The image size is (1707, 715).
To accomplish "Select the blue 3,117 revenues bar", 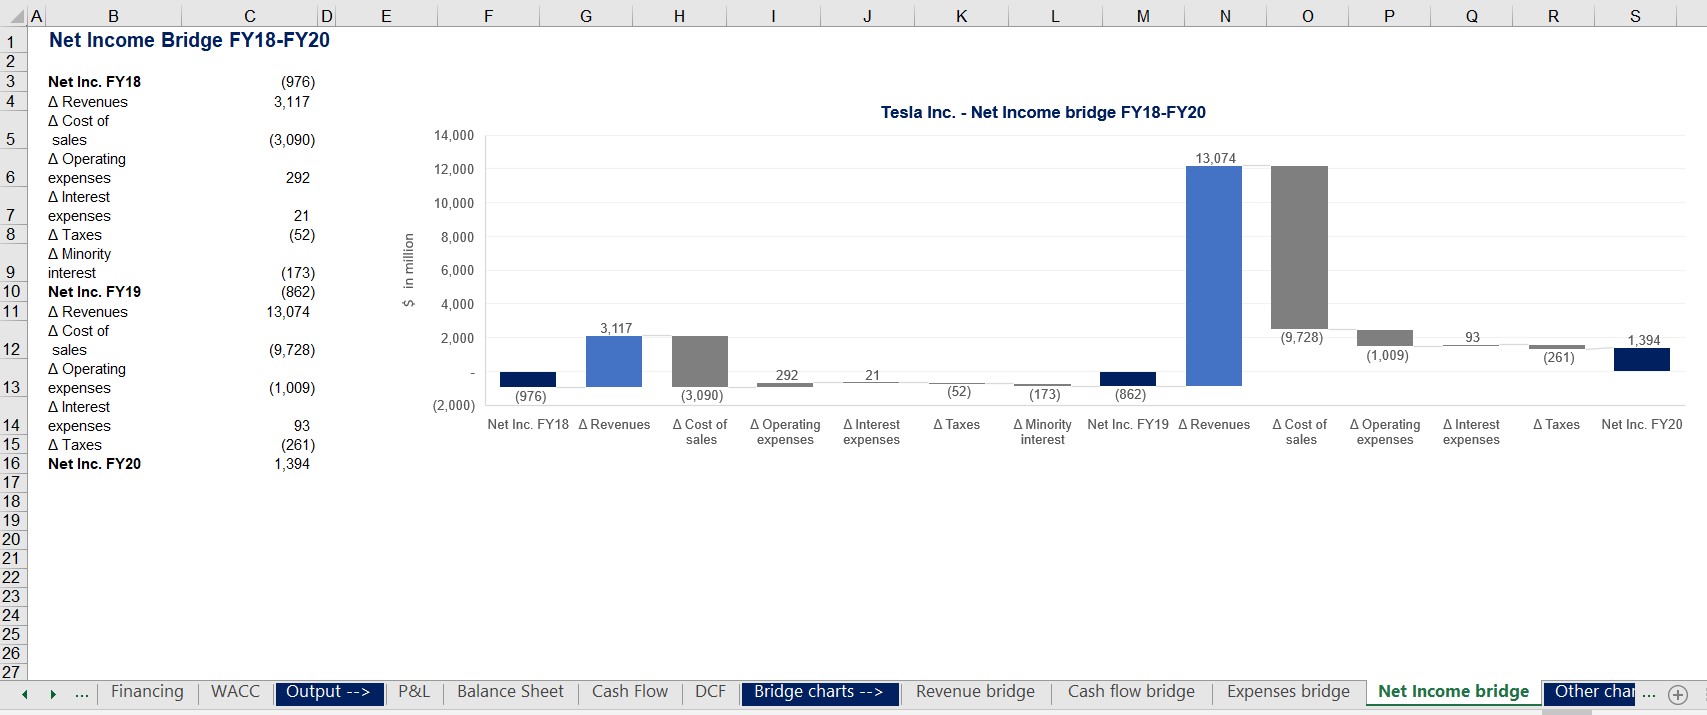I will (x=614, y=361).
